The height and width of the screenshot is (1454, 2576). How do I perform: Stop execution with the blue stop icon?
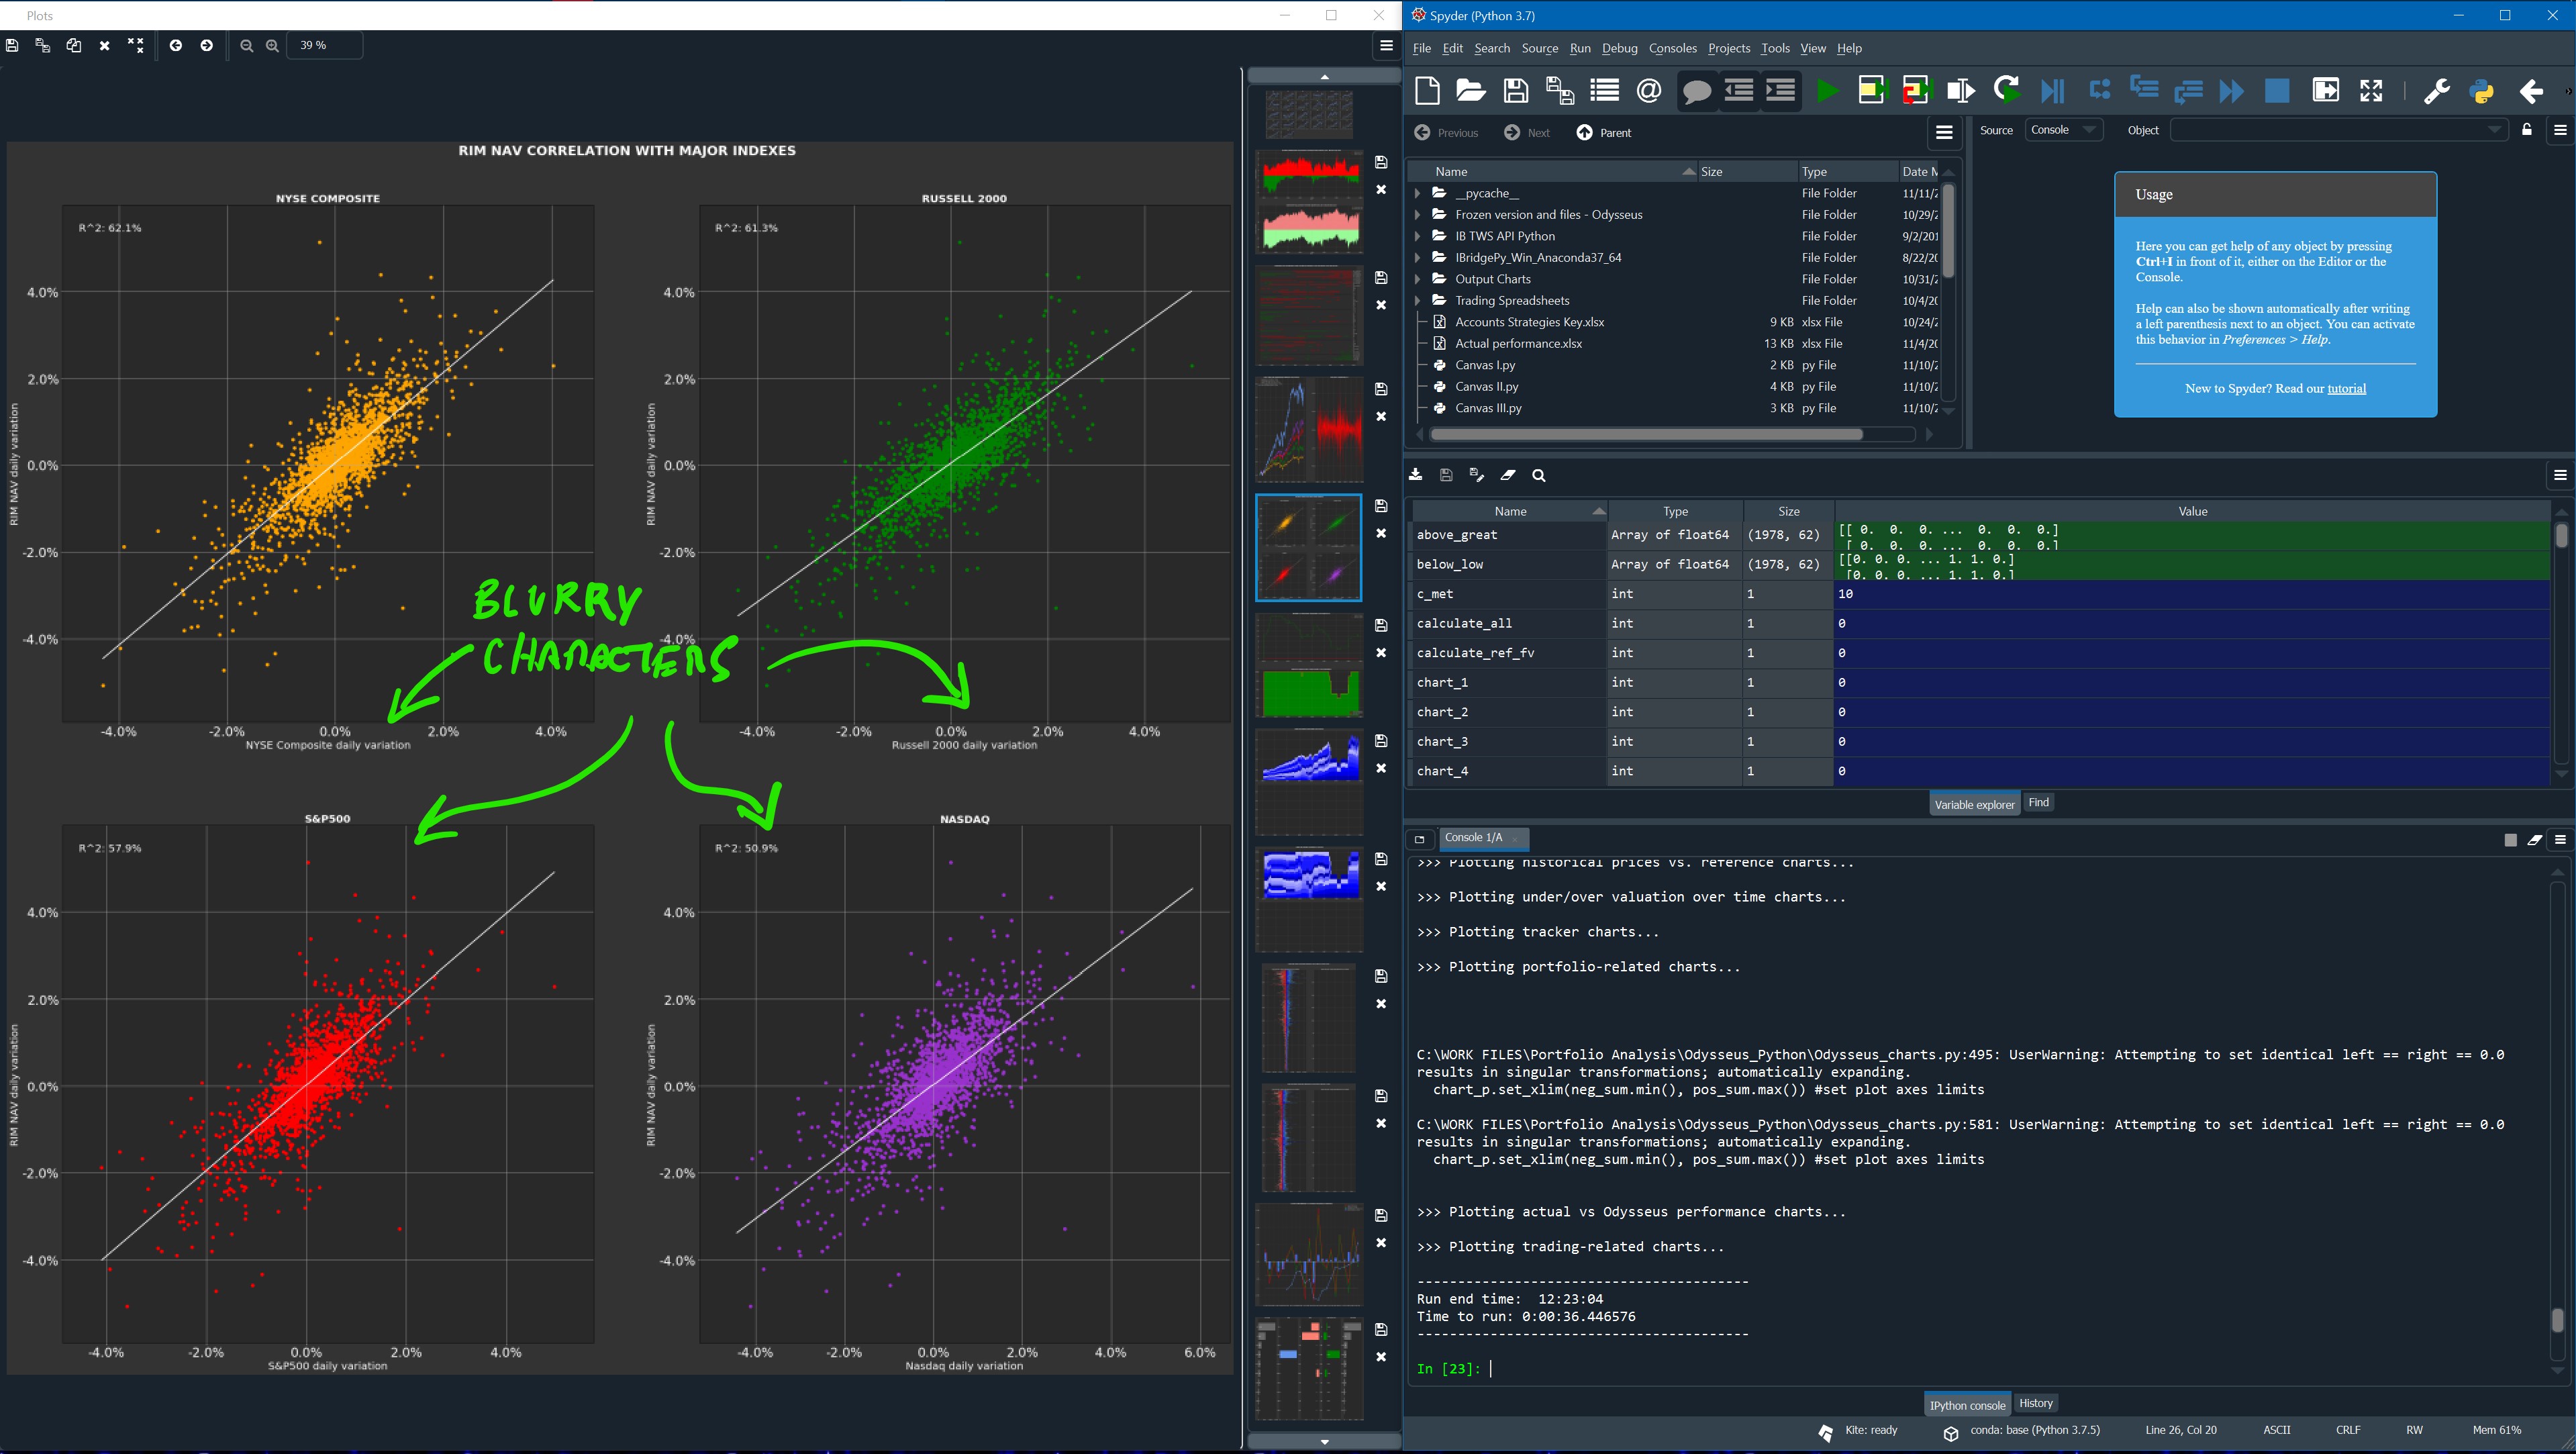click(2277, 90)
